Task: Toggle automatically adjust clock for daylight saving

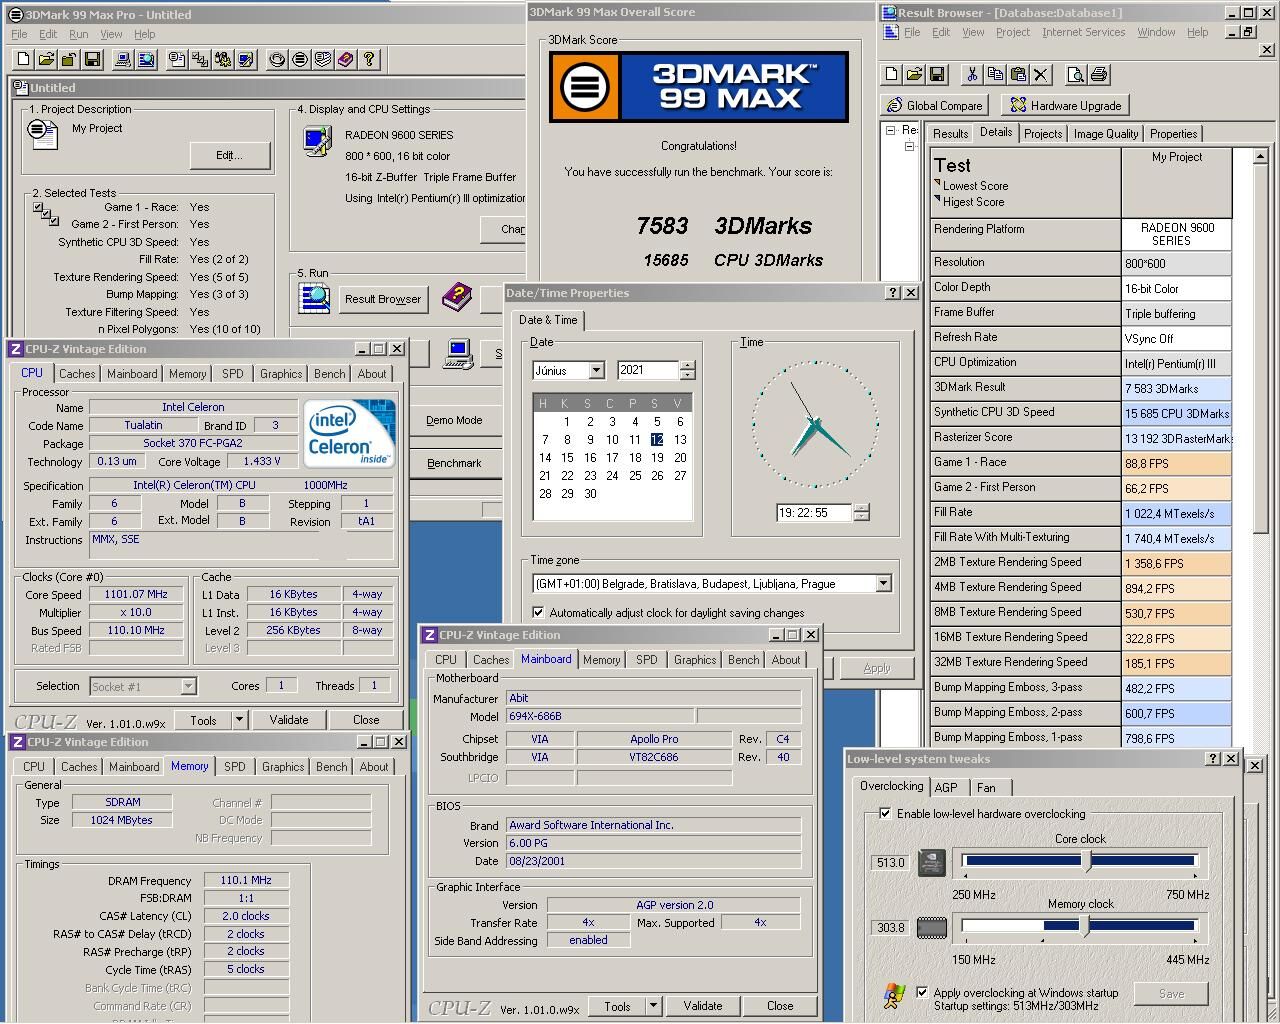Action: [538, 612]
